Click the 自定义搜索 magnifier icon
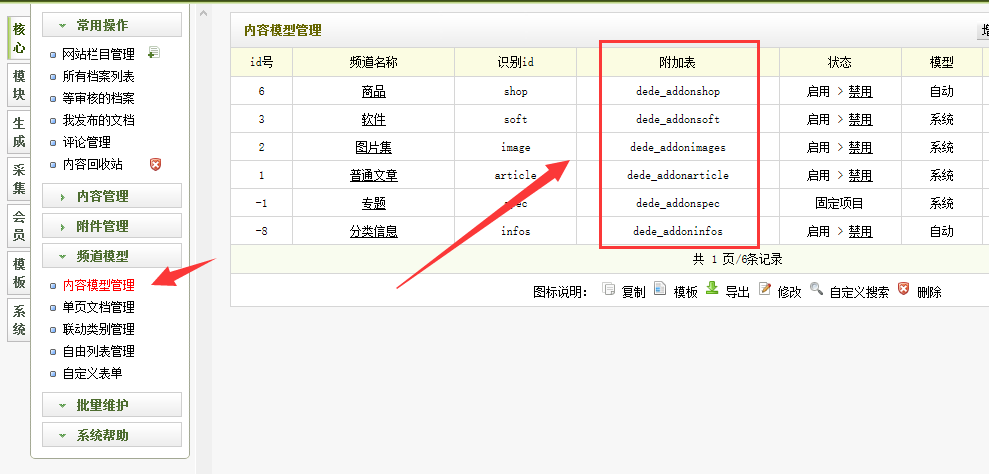 click(x=817, y=290)
